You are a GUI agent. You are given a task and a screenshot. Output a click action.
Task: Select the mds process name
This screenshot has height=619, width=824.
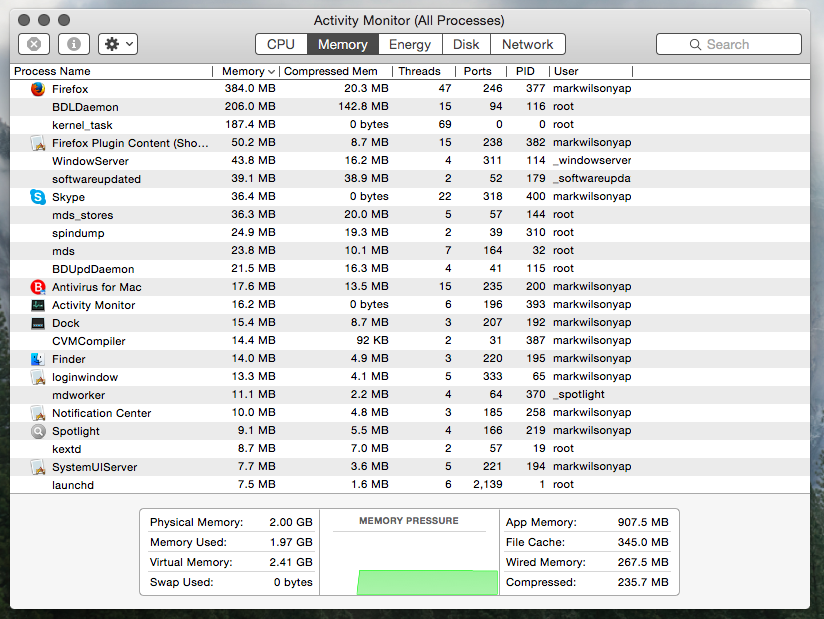(x=63, y=251)
